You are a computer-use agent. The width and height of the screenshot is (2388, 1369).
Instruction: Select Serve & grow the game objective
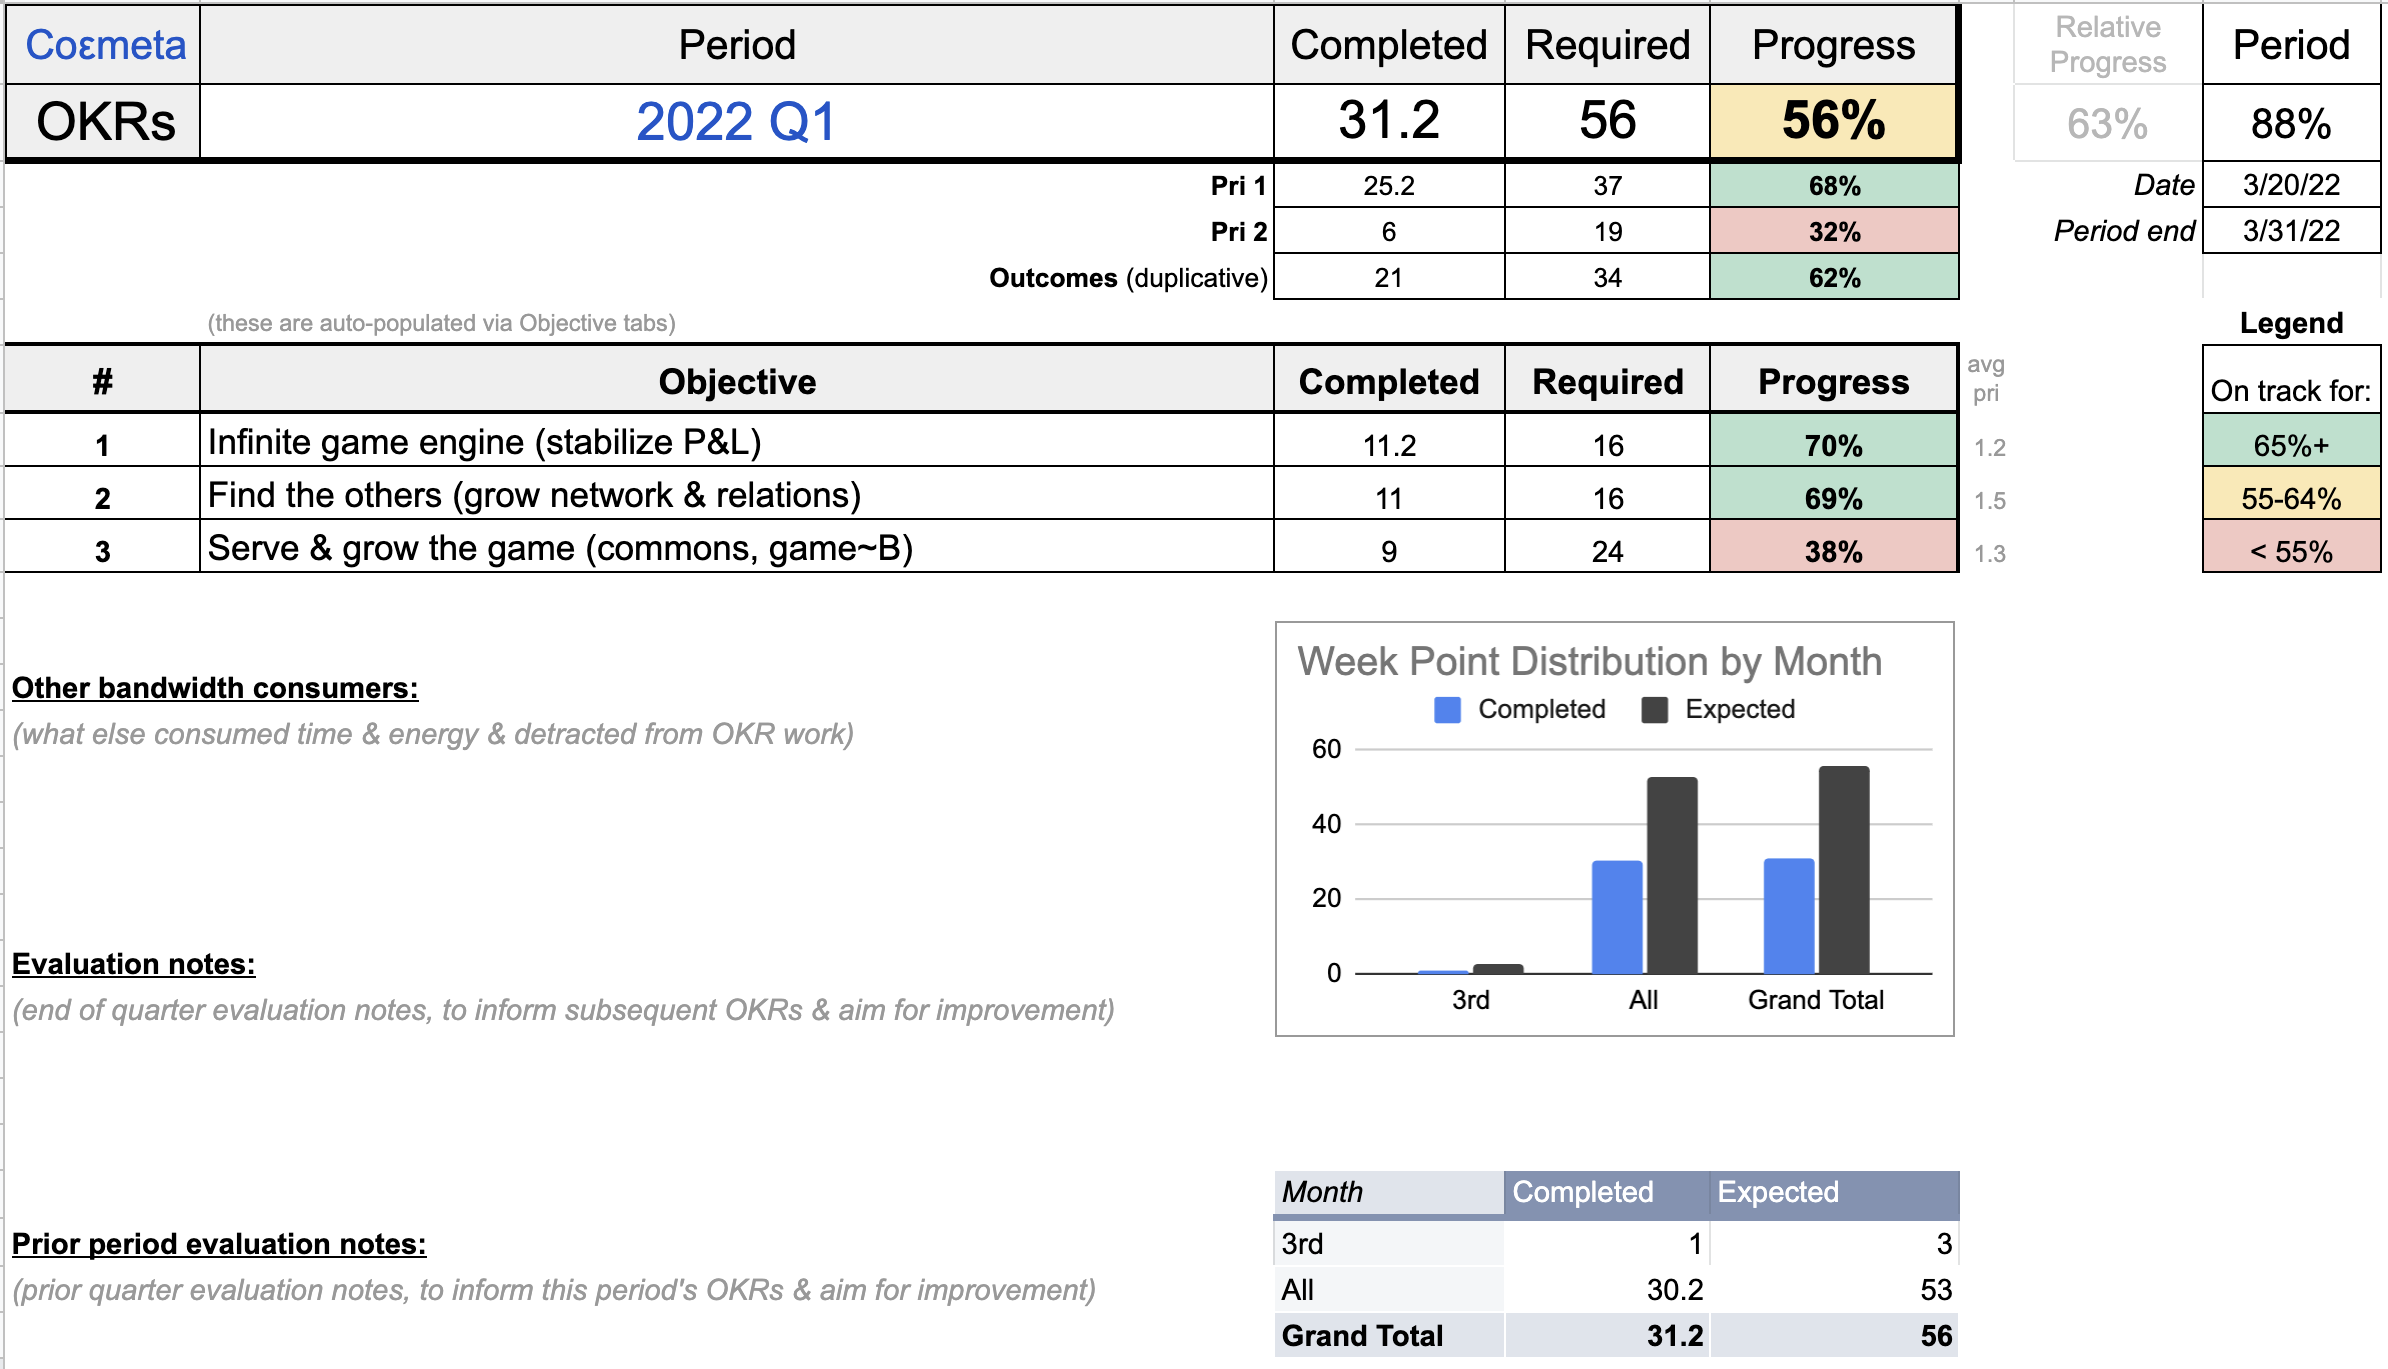point(560,548)
